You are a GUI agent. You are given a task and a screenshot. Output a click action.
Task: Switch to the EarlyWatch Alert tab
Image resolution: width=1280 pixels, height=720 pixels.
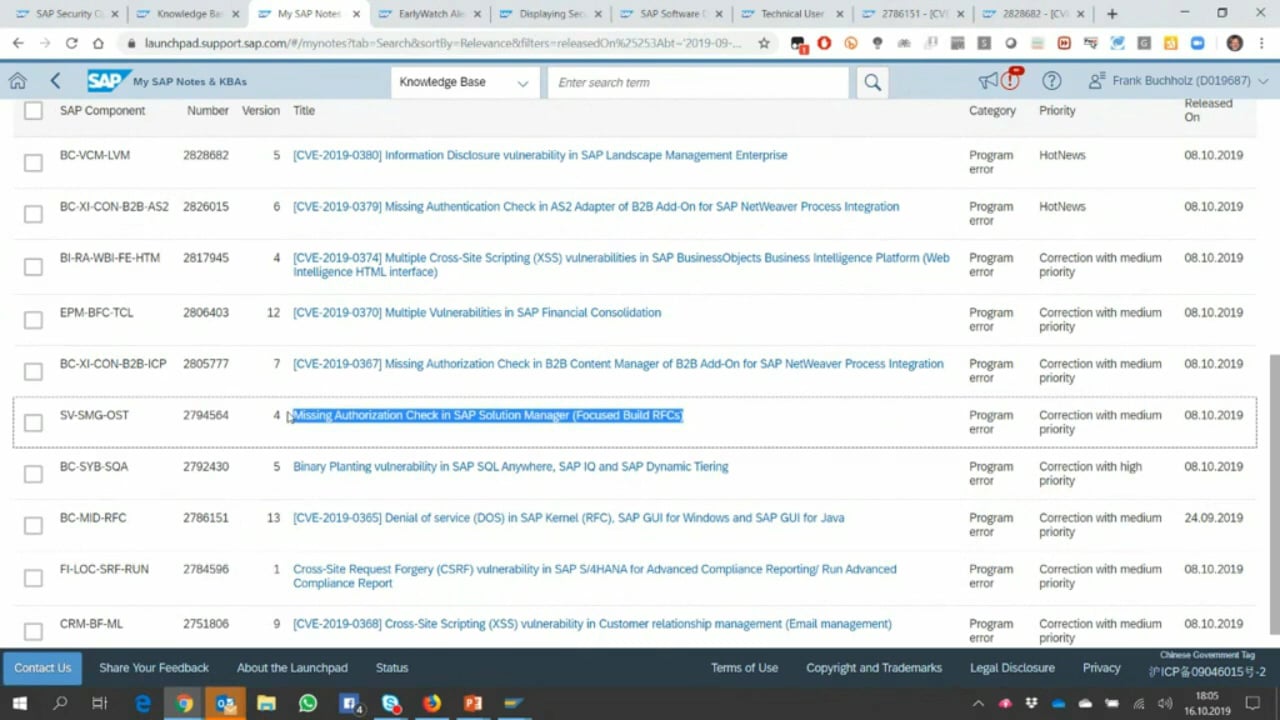click(x=428, y=14)
